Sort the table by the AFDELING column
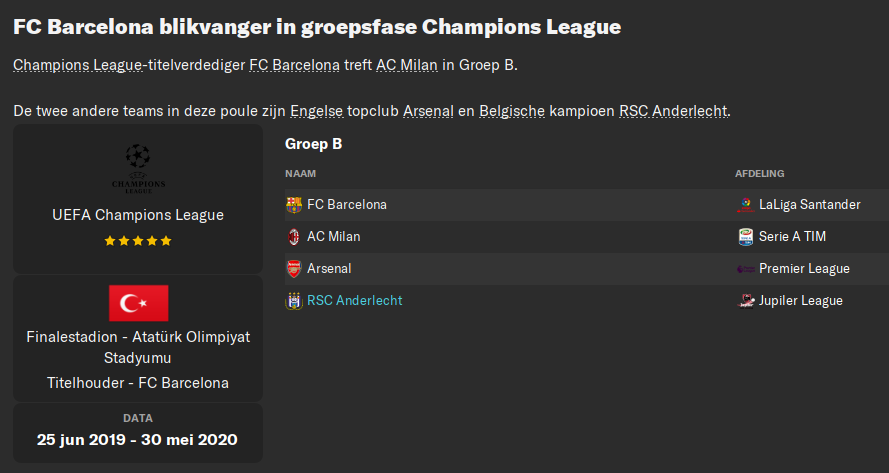This screenshot has width=889, height=473. pyautogui.click(x=760, y=174)
